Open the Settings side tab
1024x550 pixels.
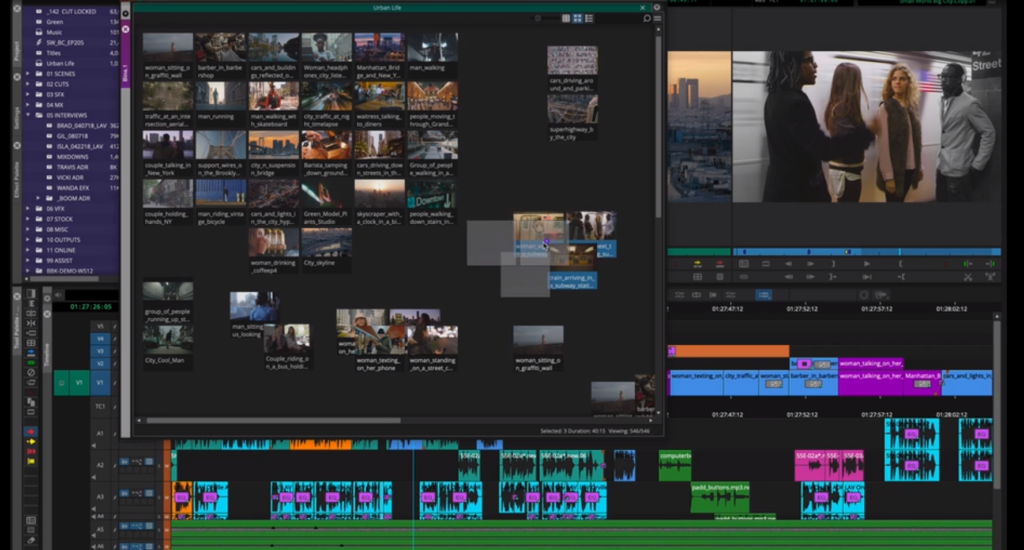17,118
